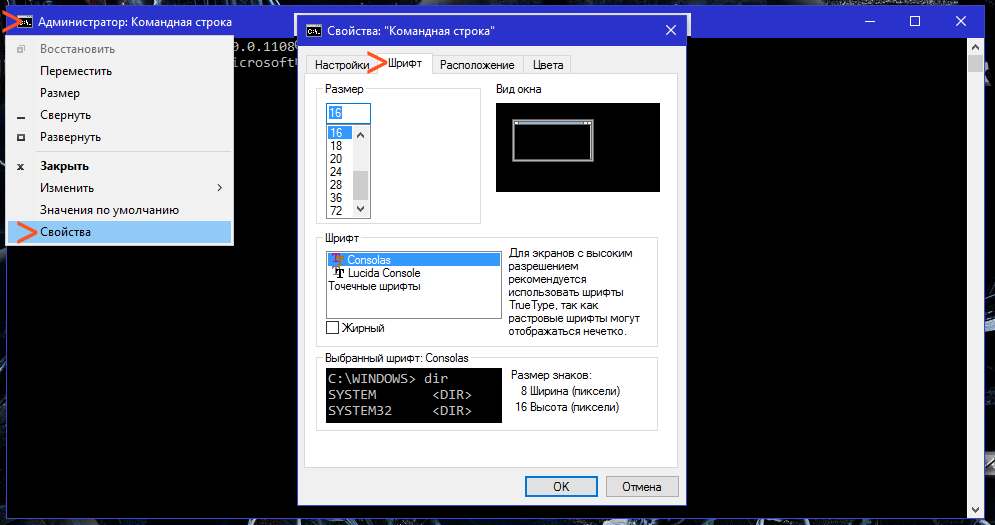Click the Отмена button

(642, 487)
